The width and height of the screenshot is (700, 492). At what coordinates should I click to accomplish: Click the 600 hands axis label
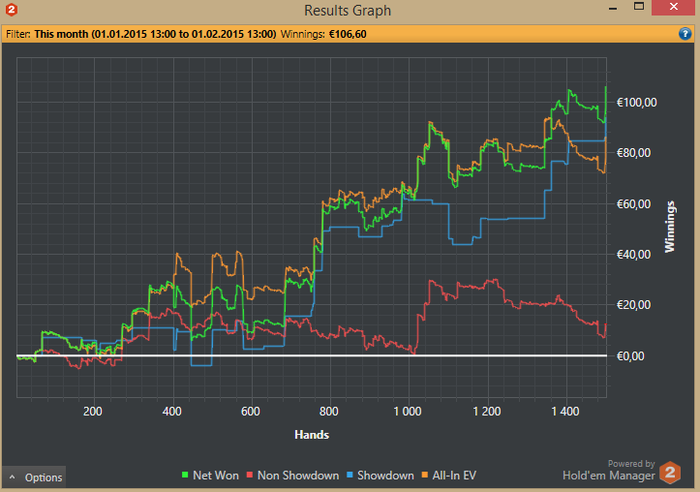(x=250, y=411)
